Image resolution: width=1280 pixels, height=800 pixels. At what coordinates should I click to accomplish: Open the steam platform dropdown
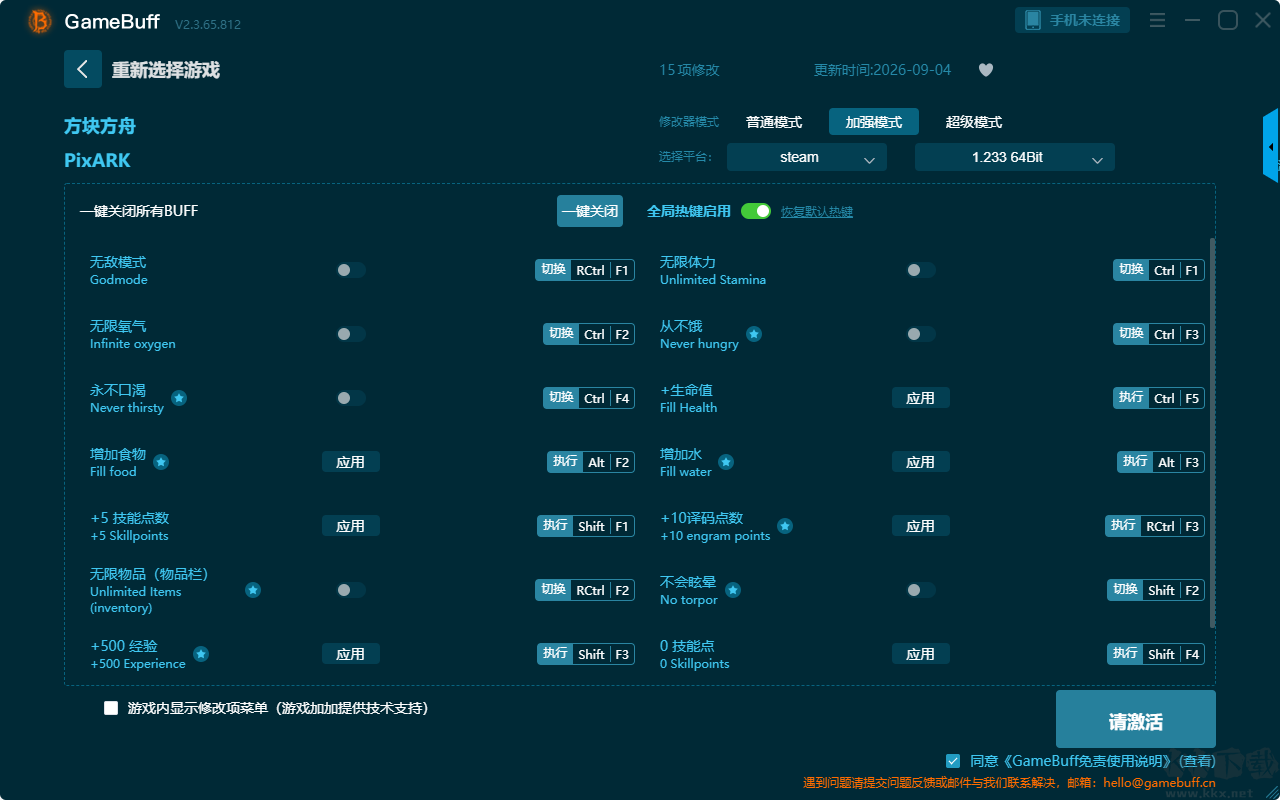tap(807, 157)
